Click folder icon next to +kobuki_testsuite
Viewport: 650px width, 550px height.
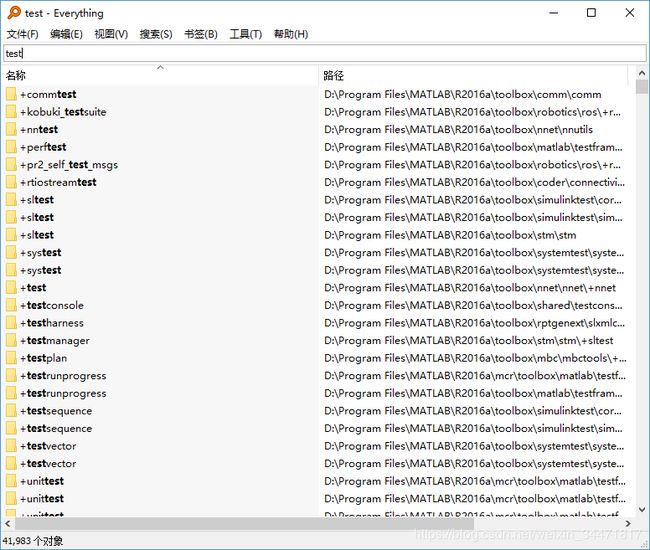(12, 112)
